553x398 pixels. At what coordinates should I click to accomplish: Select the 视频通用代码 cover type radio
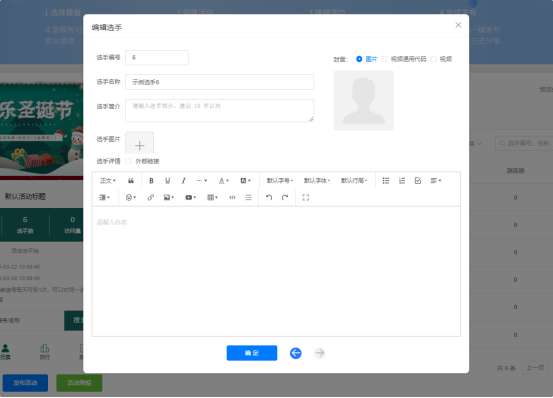tap(384, 59)
